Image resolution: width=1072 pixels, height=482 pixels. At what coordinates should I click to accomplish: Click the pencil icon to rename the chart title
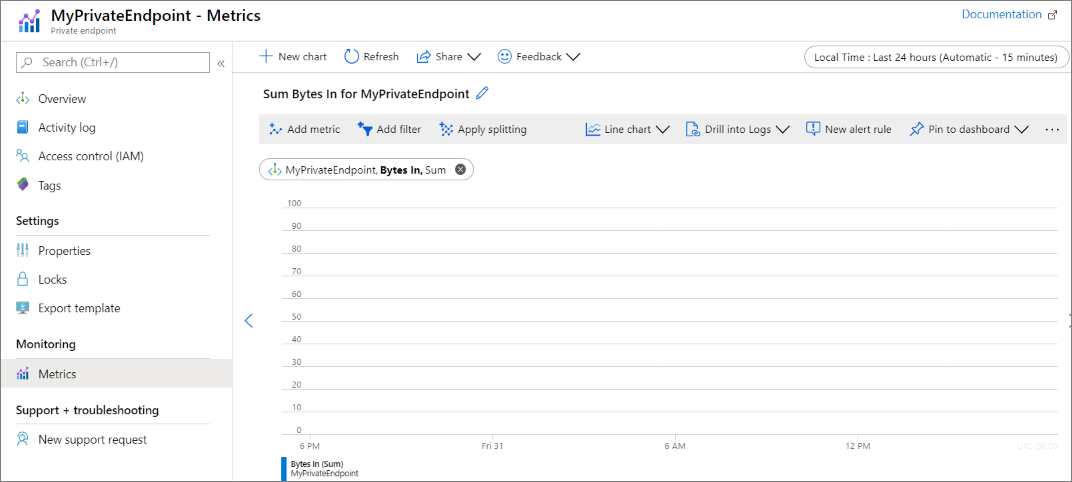(x=483, y=93)
